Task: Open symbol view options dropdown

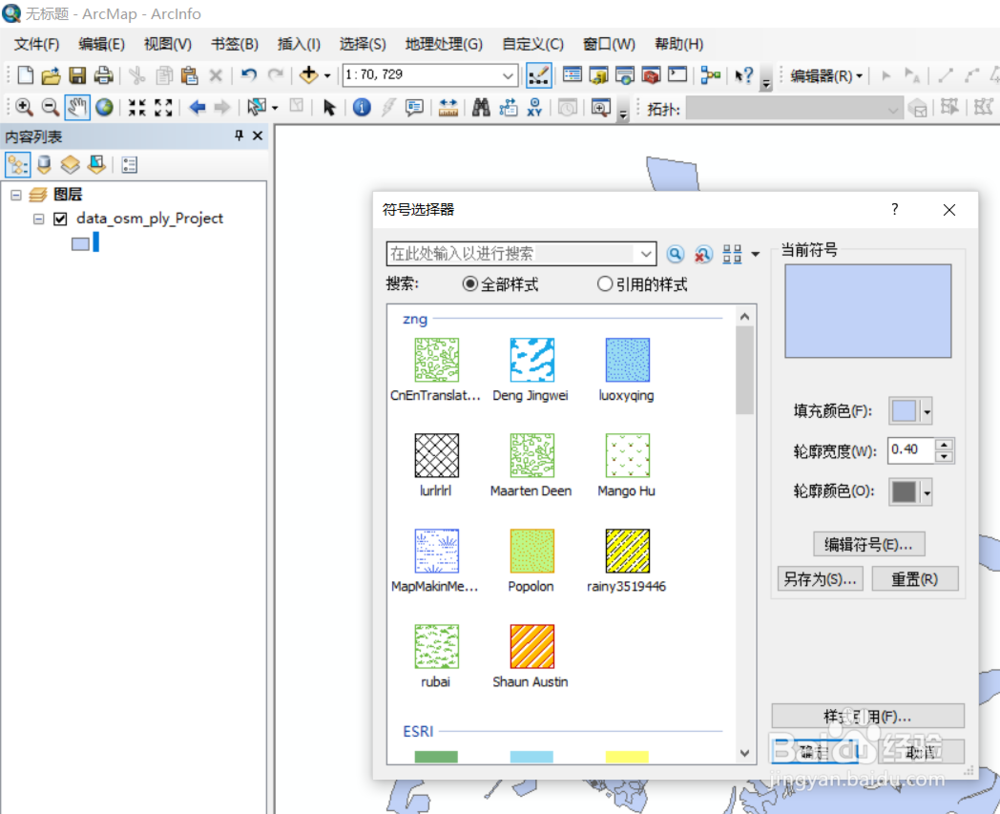Action: (755, 254)
